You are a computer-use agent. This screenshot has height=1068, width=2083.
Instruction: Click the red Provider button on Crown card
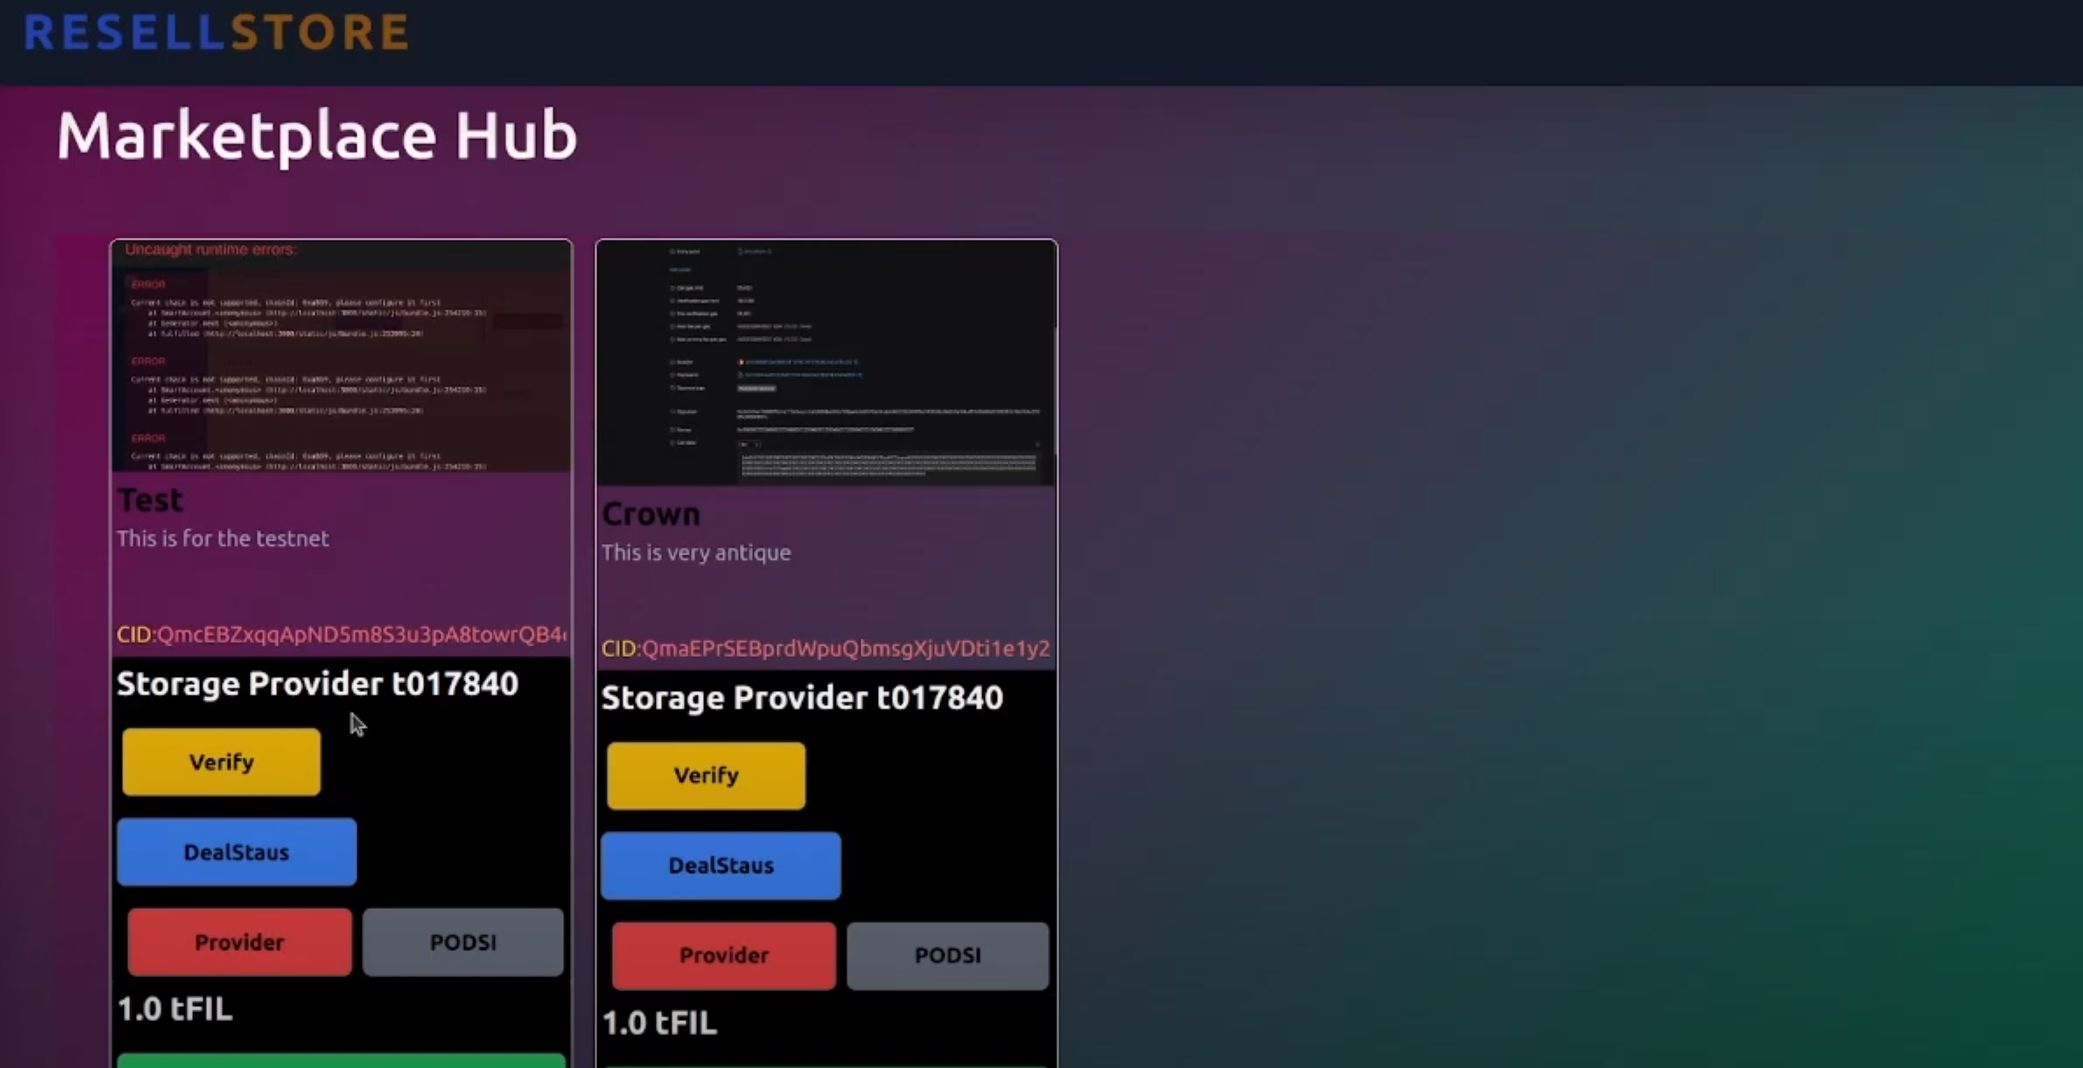pos(724,955)
